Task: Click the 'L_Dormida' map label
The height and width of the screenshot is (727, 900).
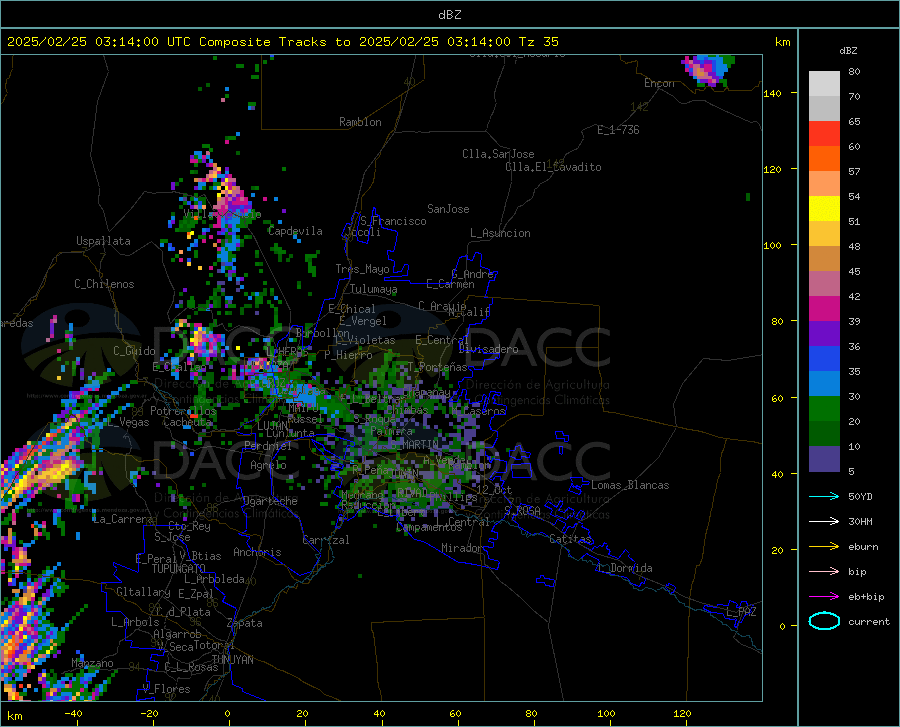Action: 624,568
